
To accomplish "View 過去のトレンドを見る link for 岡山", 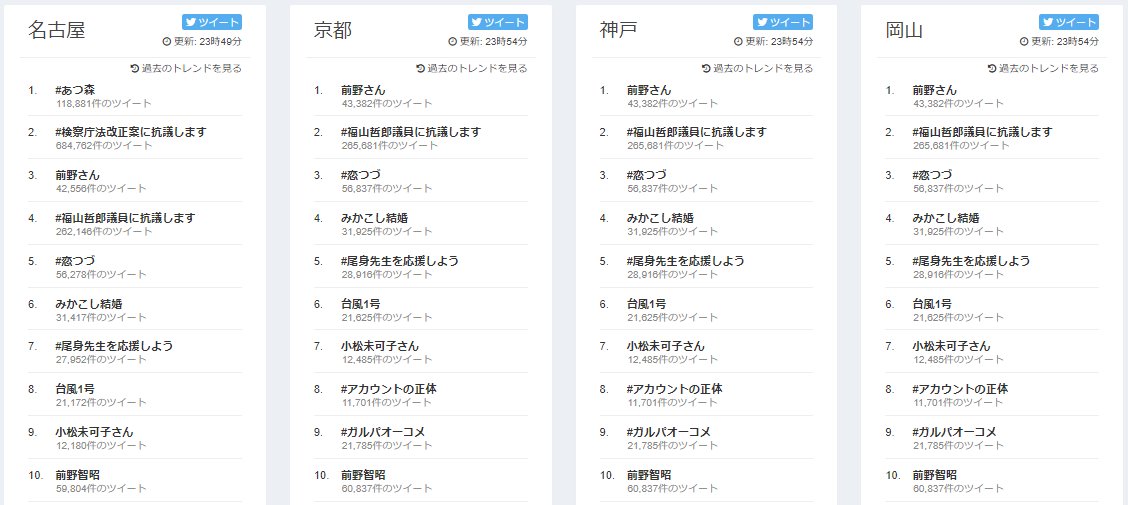I will point(1043,68).
